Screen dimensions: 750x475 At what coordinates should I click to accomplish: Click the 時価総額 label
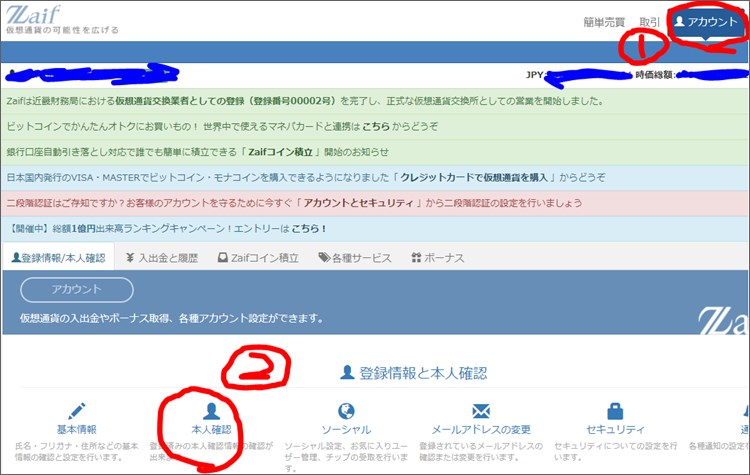pyautogui.click(x=655, y=75)
